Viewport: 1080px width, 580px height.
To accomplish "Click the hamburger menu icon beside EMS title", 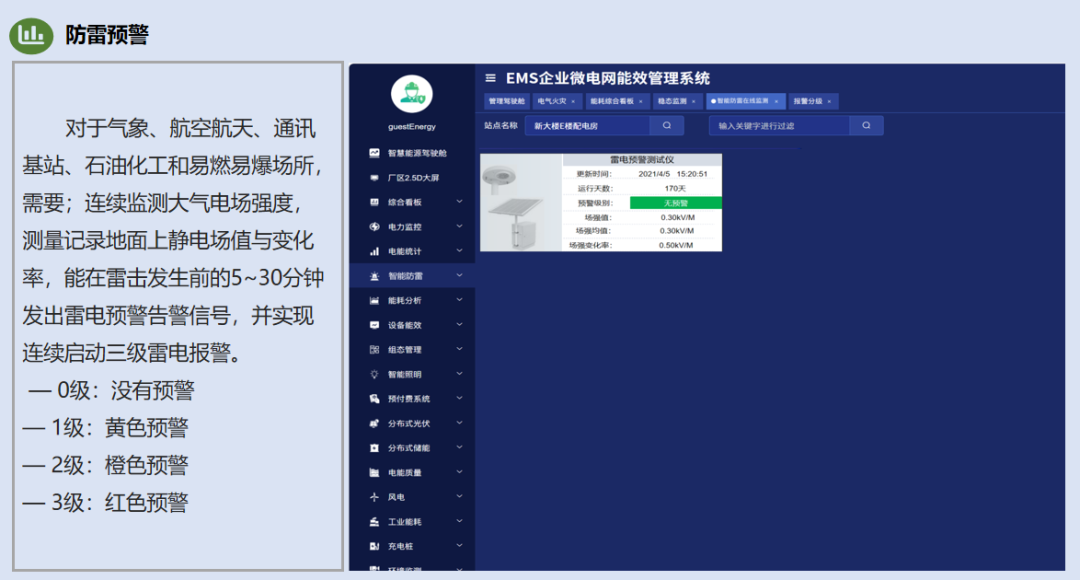I will coord(490,78).
